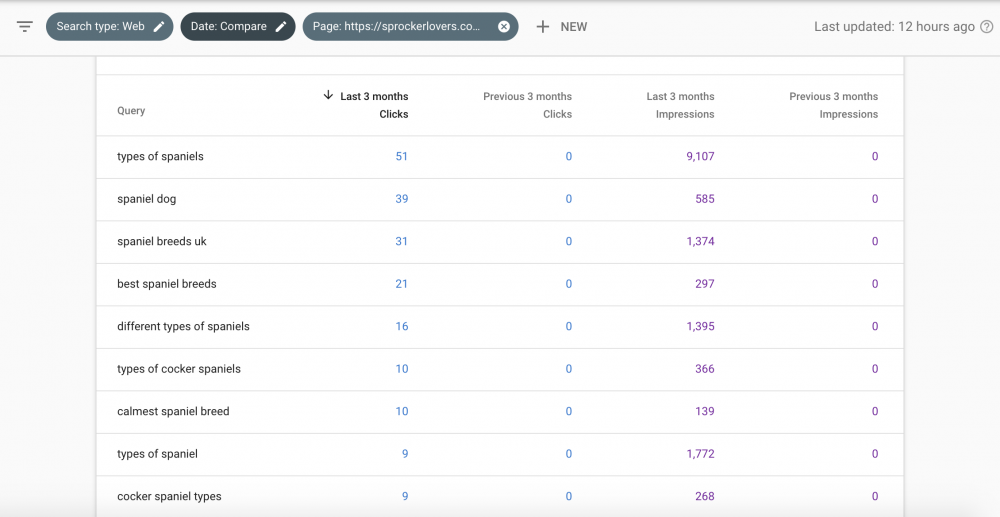
Task: Select the 'types of spaniels' query row
Action: [160, 157]
